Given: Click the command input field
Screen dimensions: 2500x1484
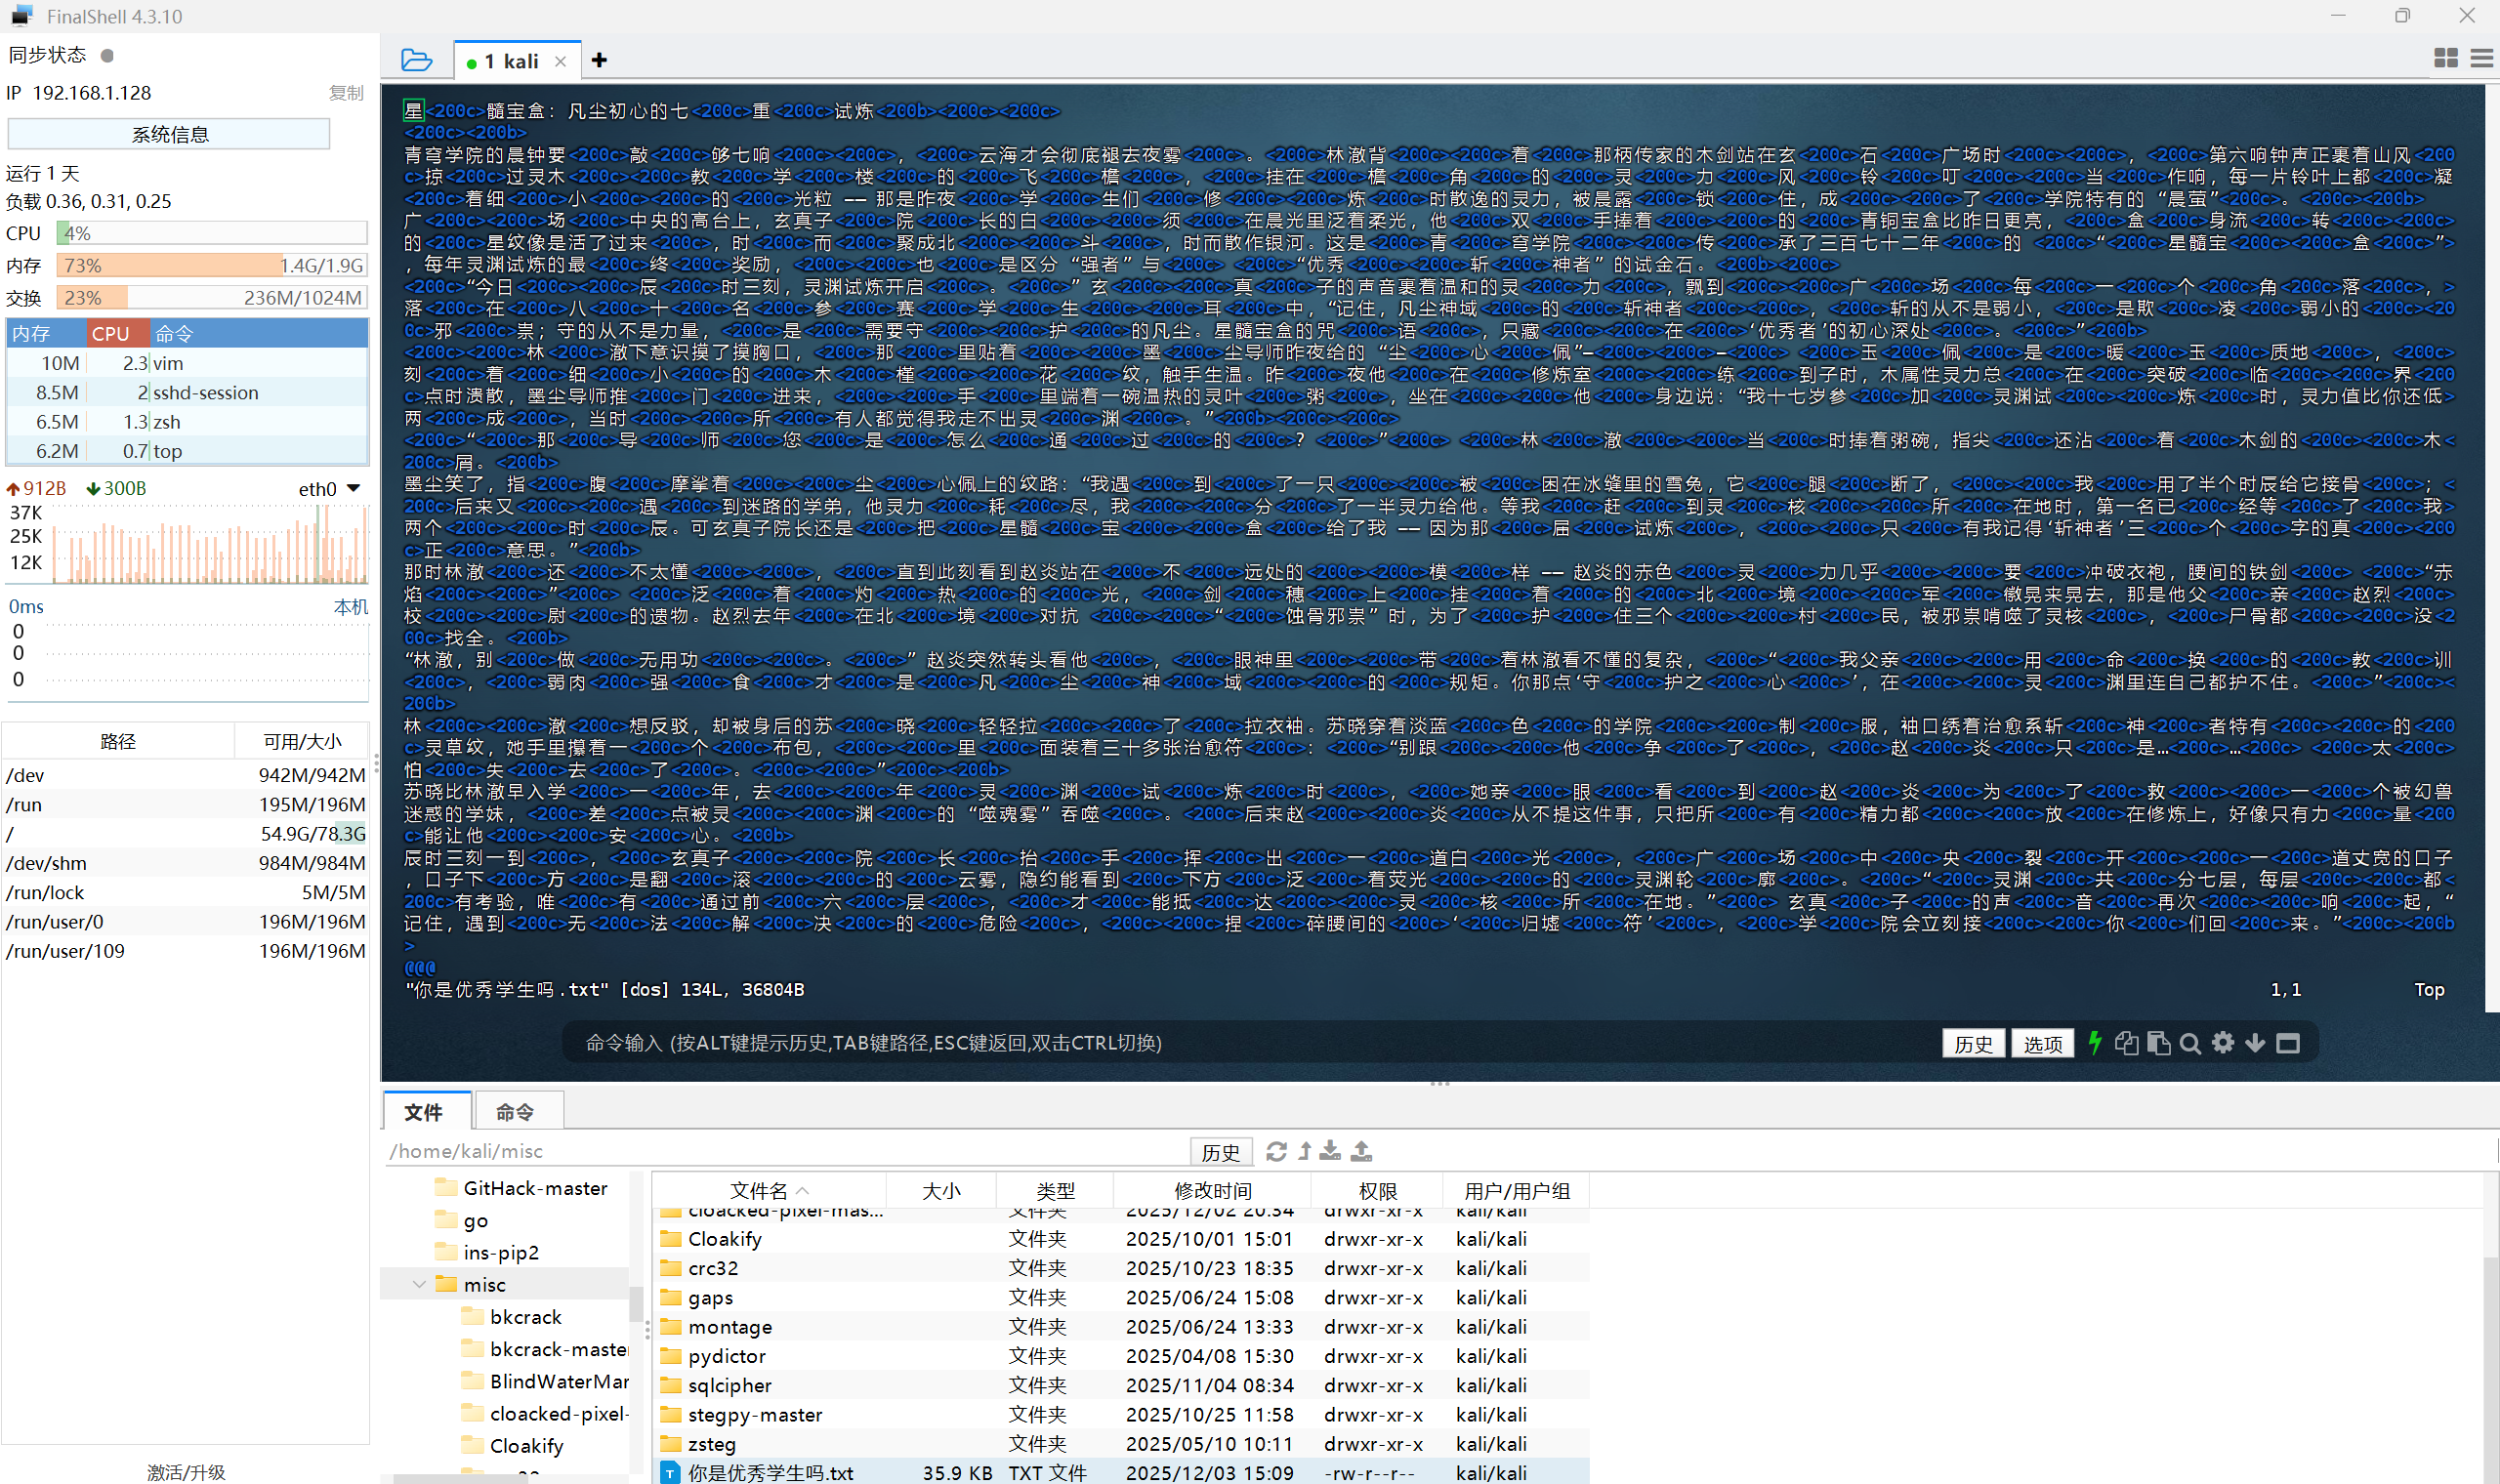Looking at the screenshot, I should coord(1200,1043).
